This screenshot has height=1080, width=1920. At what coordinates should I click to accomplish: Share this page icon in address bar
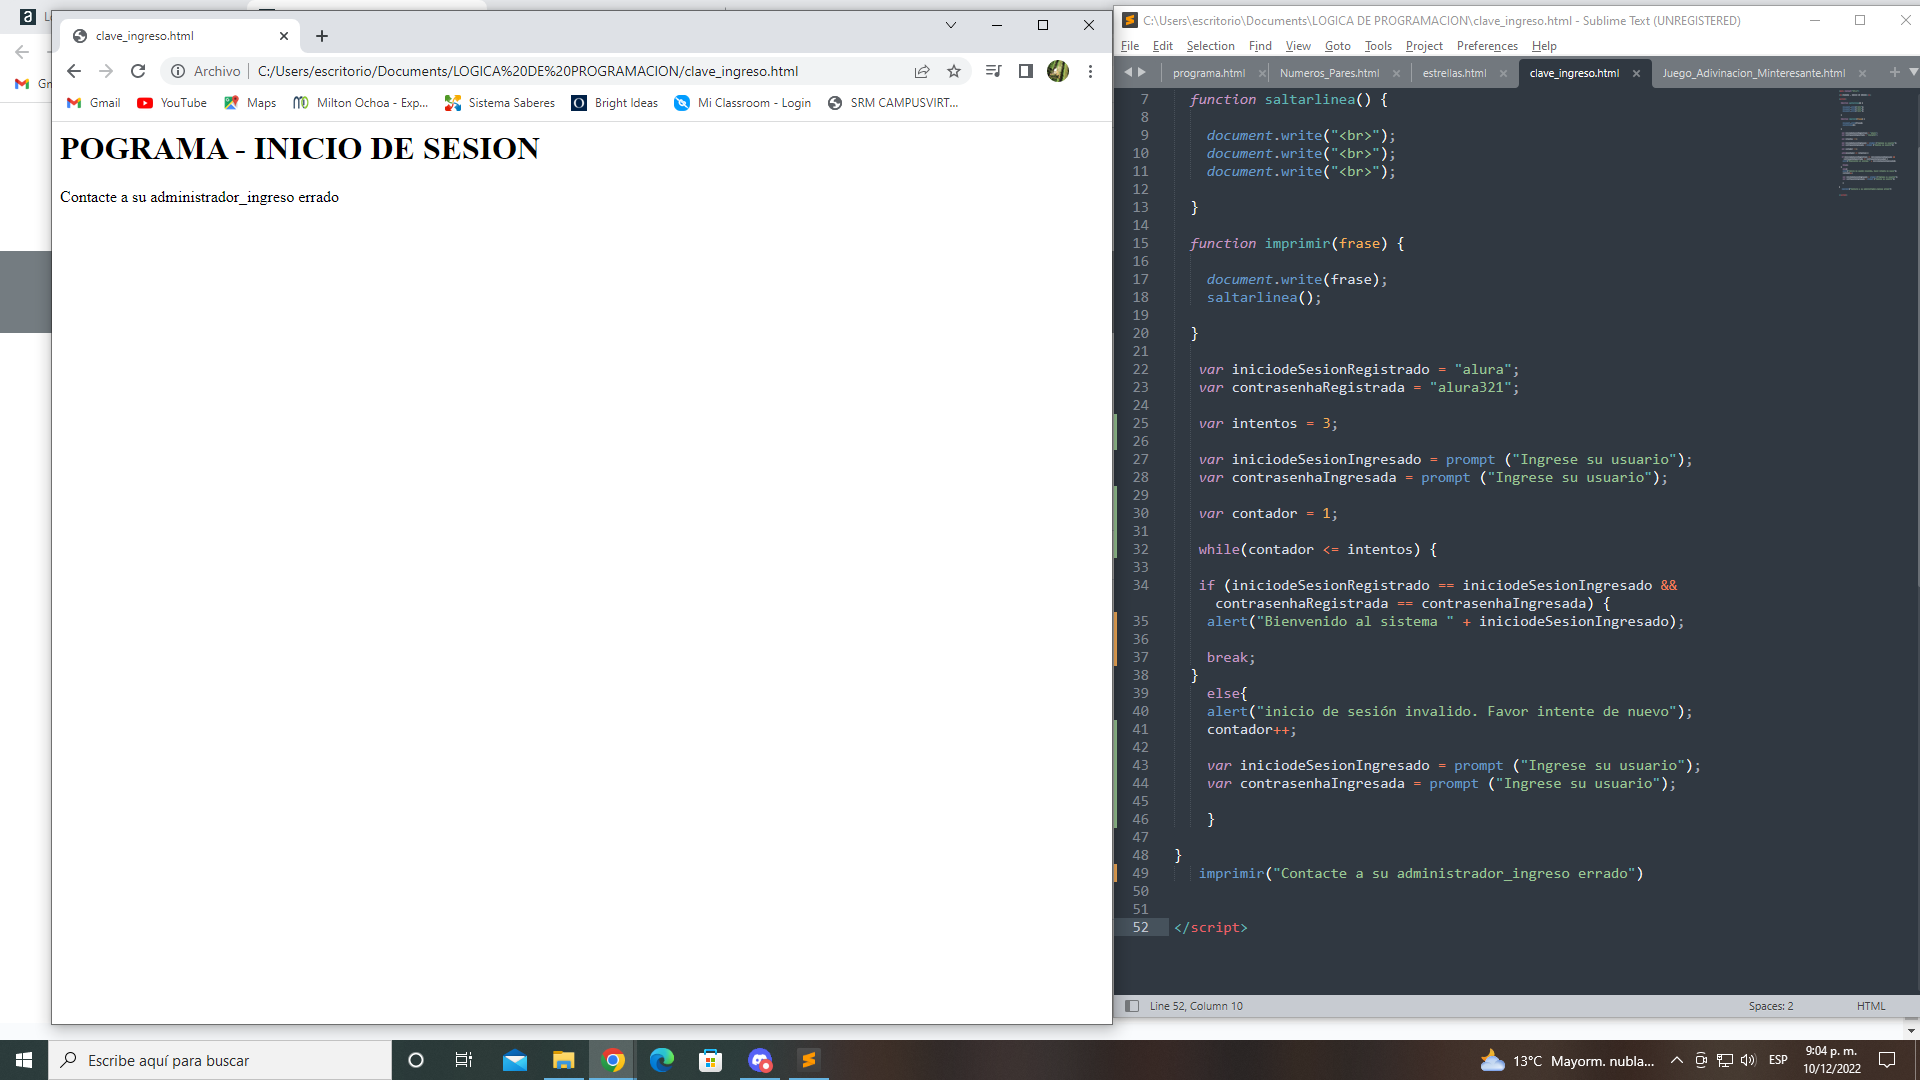[922, 71]
